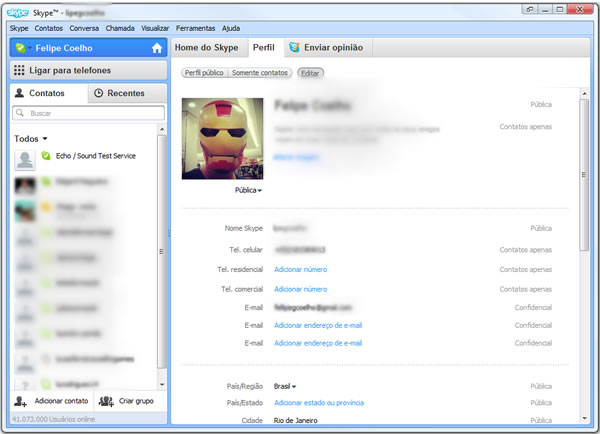
Task: Select the Perfil tab
Action: pyautogui.click(x=264, y=47)
